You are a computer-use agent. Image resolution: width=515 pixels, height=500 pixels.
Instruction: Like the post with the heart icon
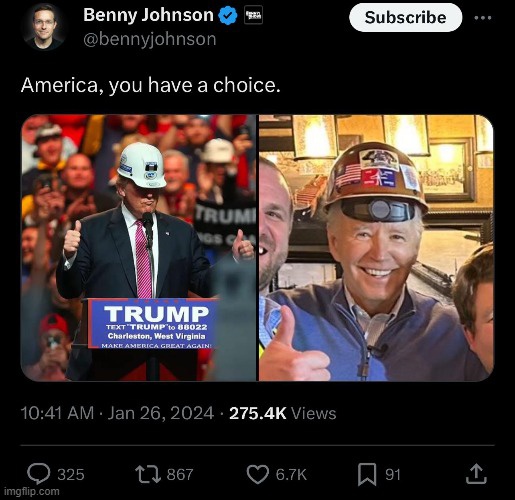258,474
